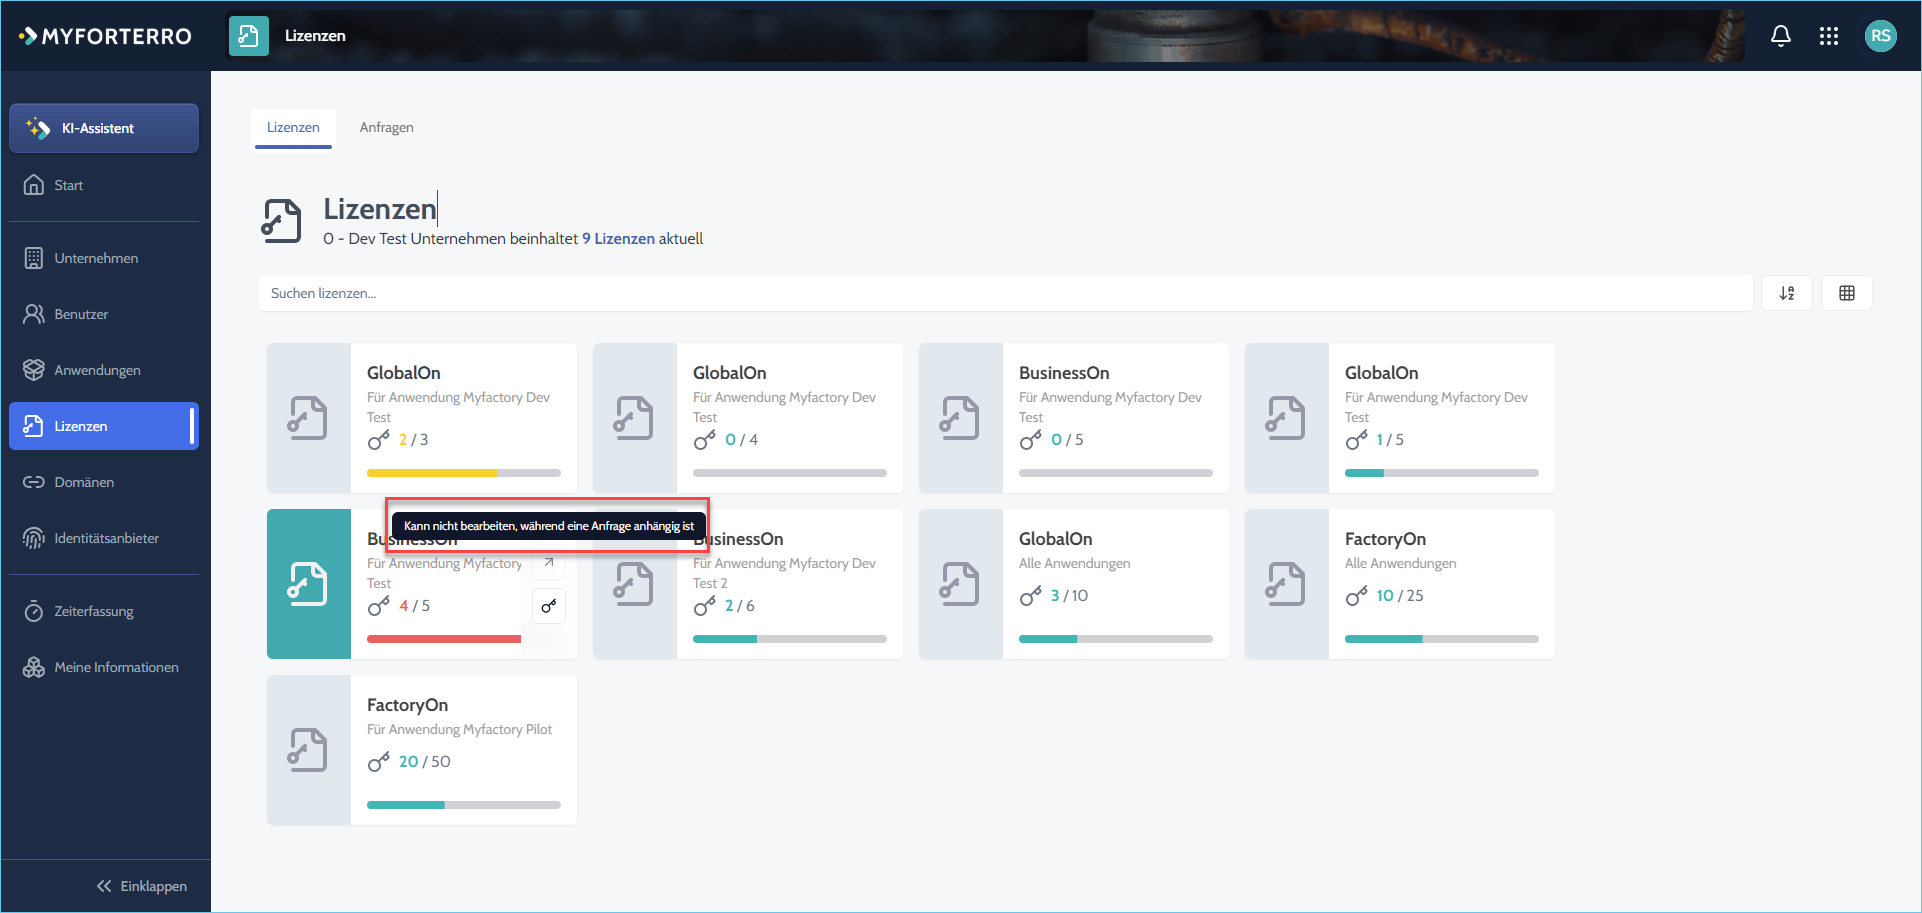Open Zeiterfassung in the sidebar
Image resolution: width=1922 pixels, height=913 pixels.
(104, 611)
